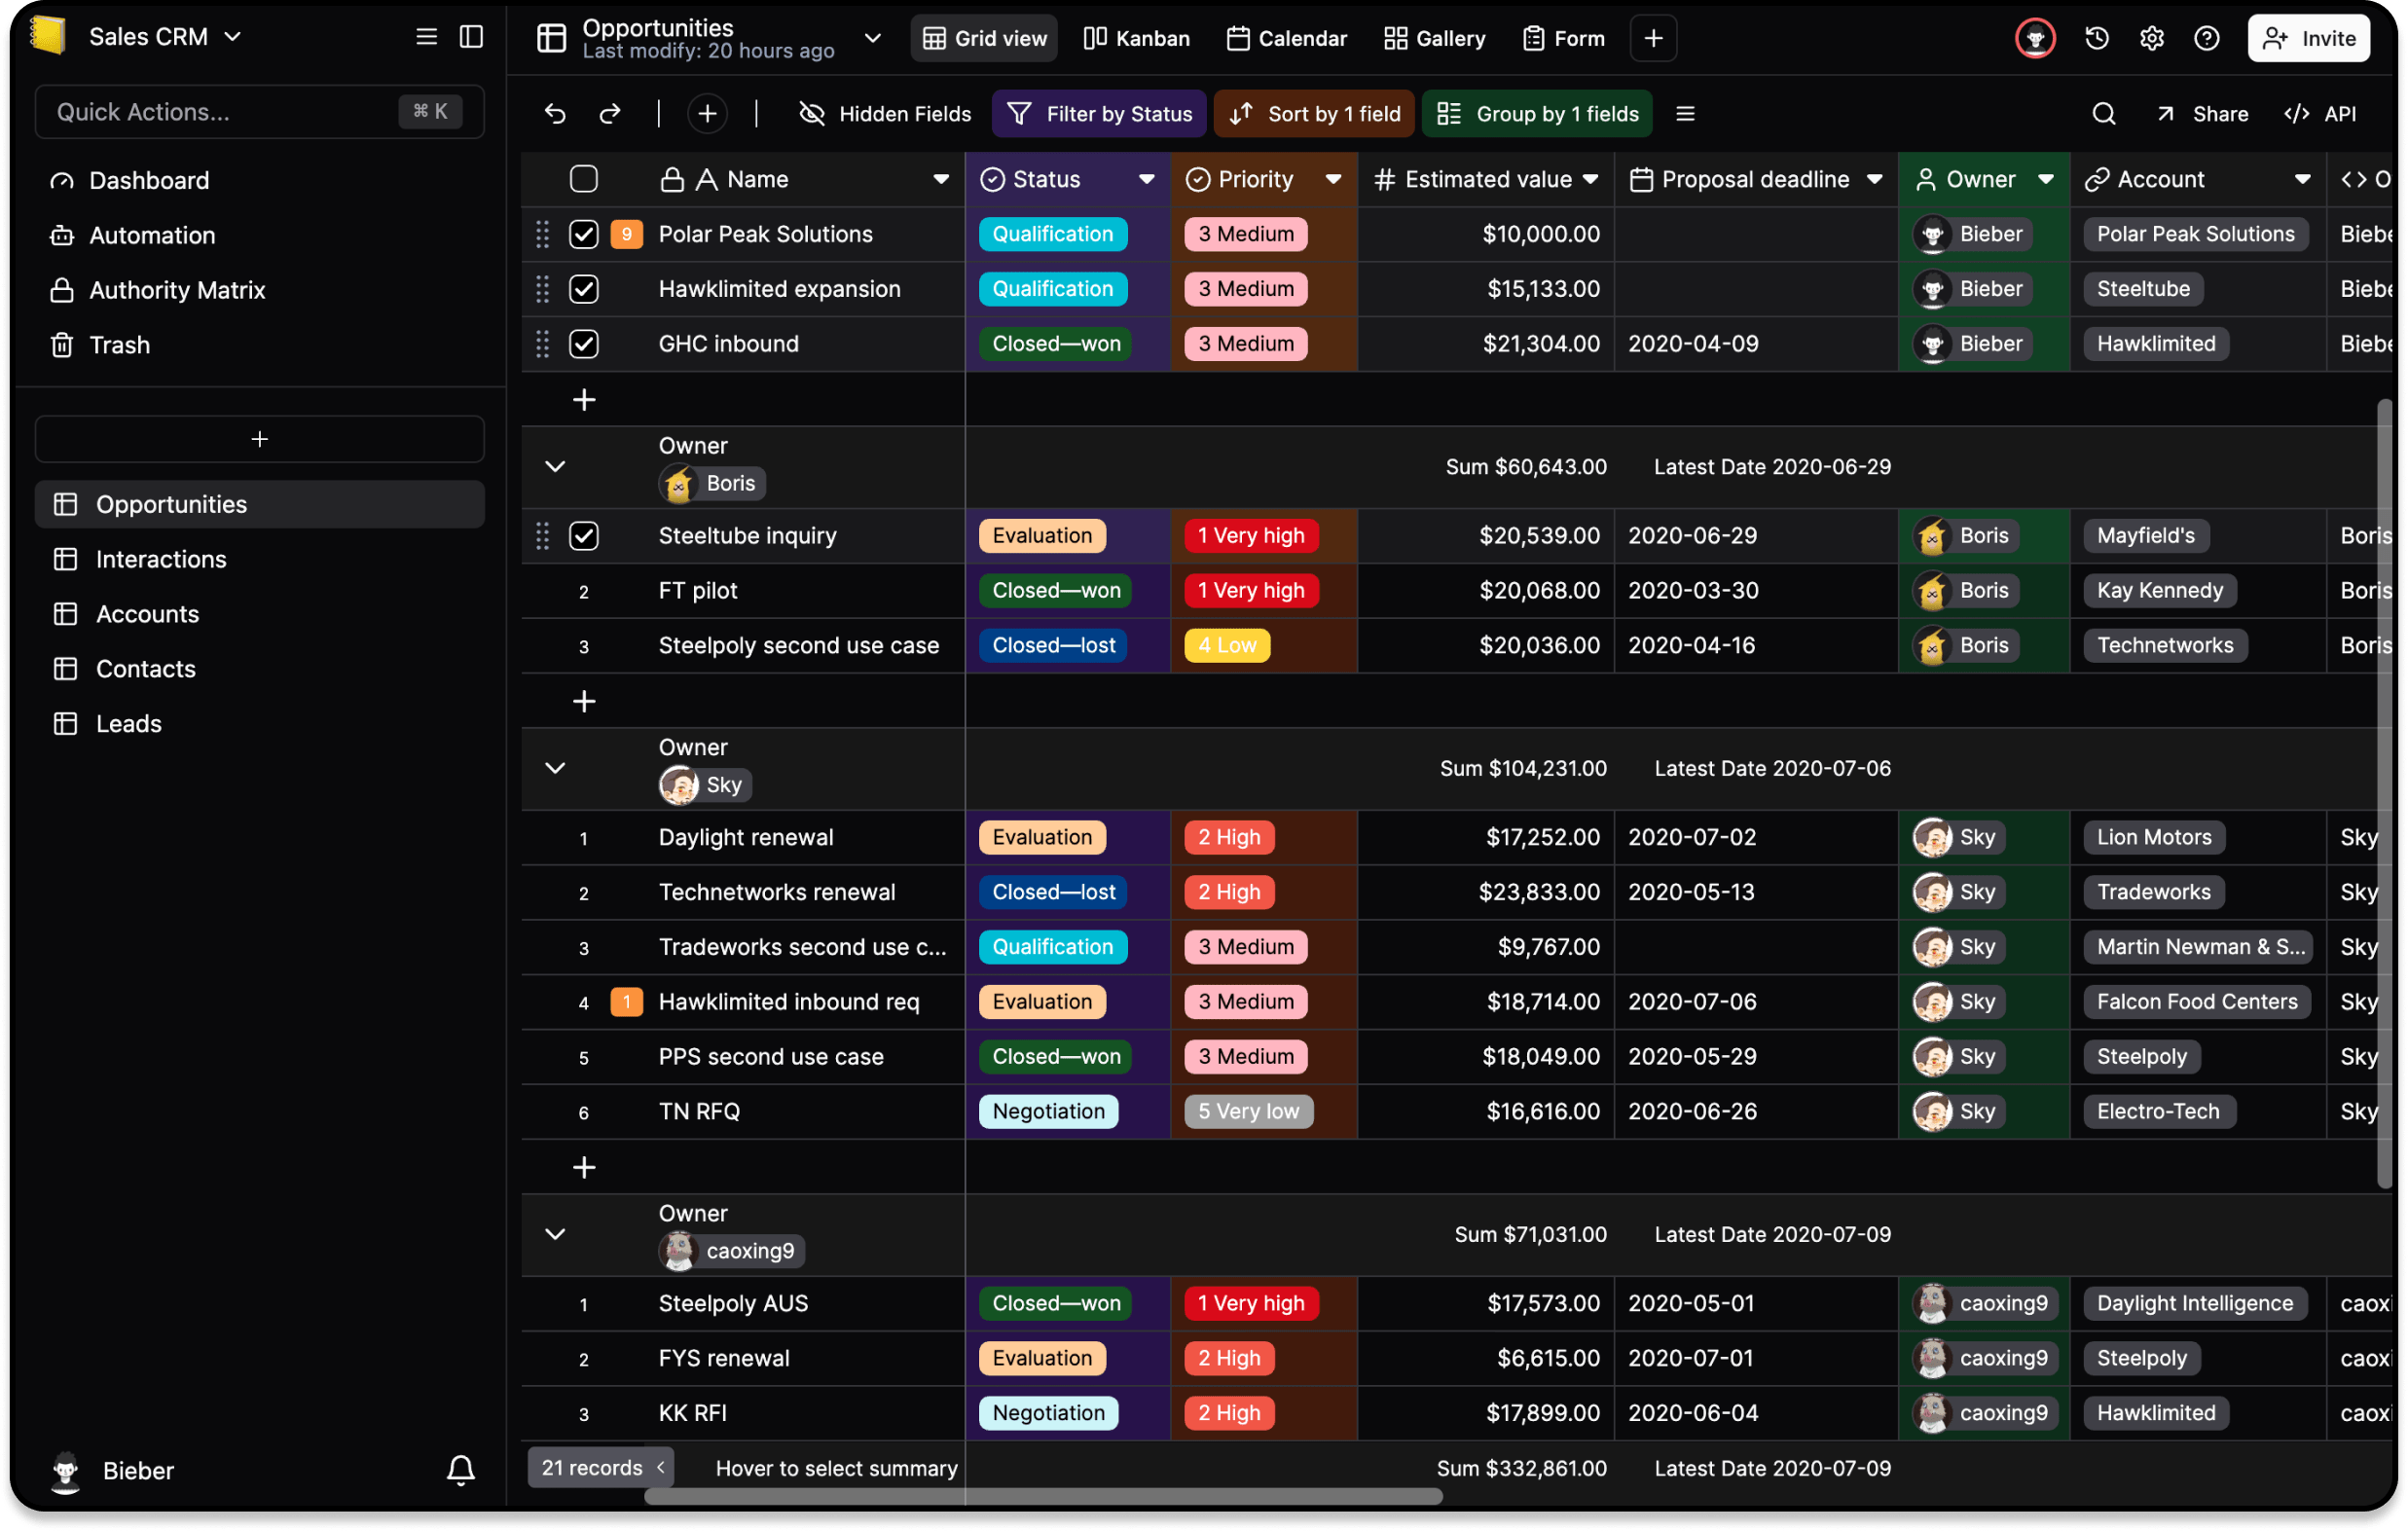Screen dimensions: 2408x1531
Task: Uncheck the Polar Peak Solutions row
Action: click(x=584, y=234)
